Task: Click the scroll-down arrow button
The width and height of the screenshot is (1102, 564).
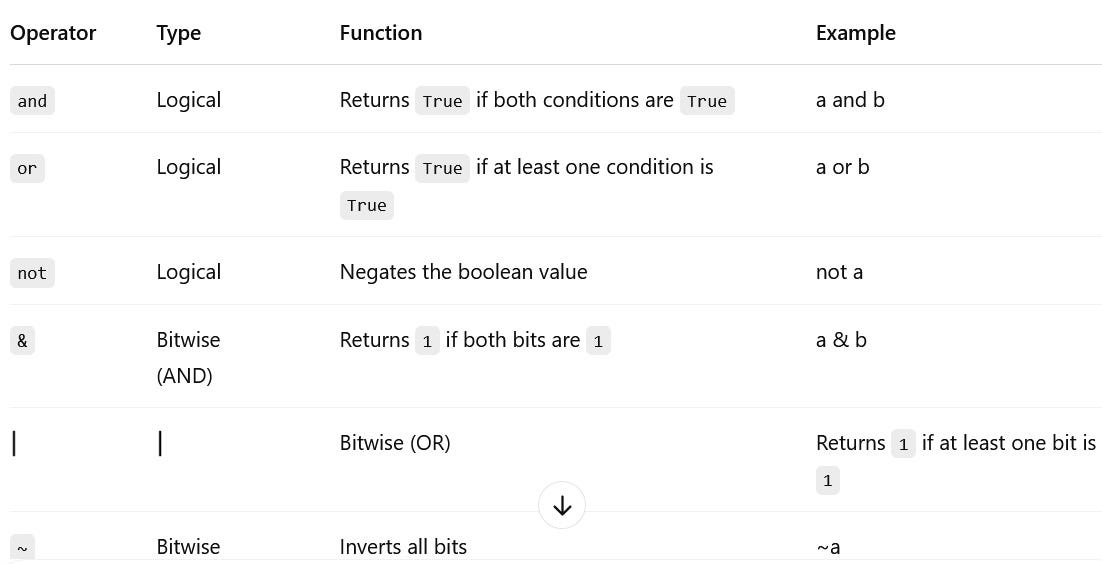Action: (562, 506)
